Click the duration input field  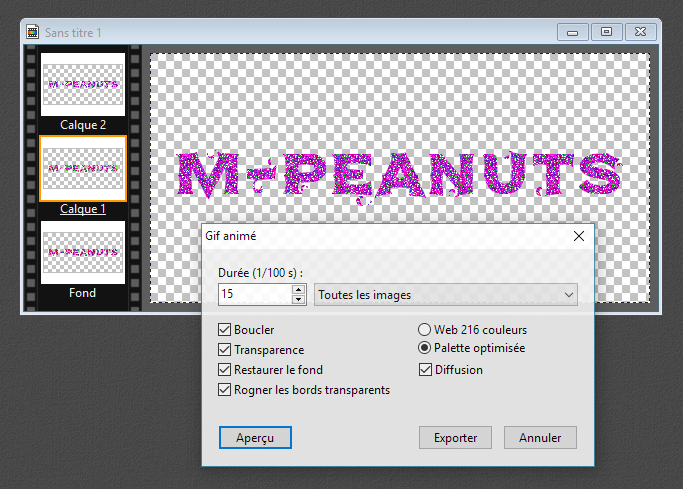click(x=253, y=295)
